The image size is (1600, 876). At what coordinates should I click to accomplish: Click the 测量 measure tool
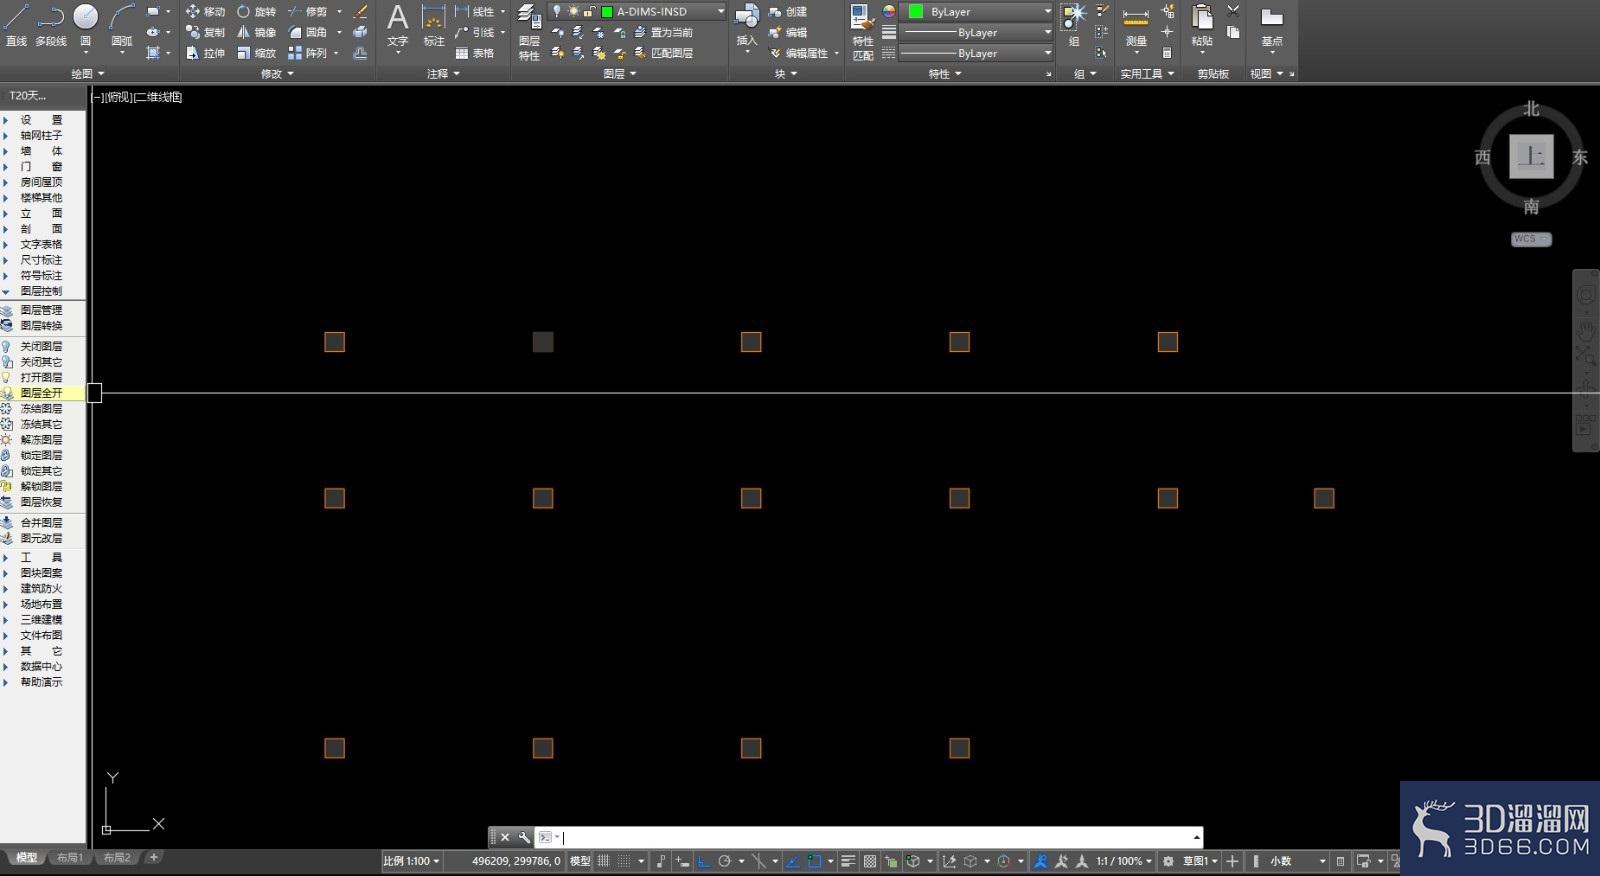(1135, 26)
